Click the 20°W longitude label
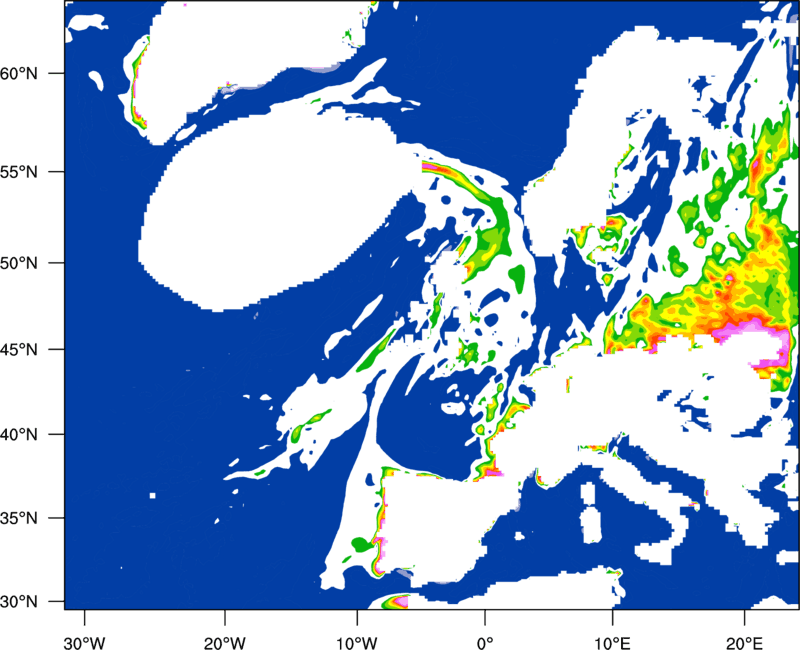Viewport: 800px width, 650px height. click(224, 643)
